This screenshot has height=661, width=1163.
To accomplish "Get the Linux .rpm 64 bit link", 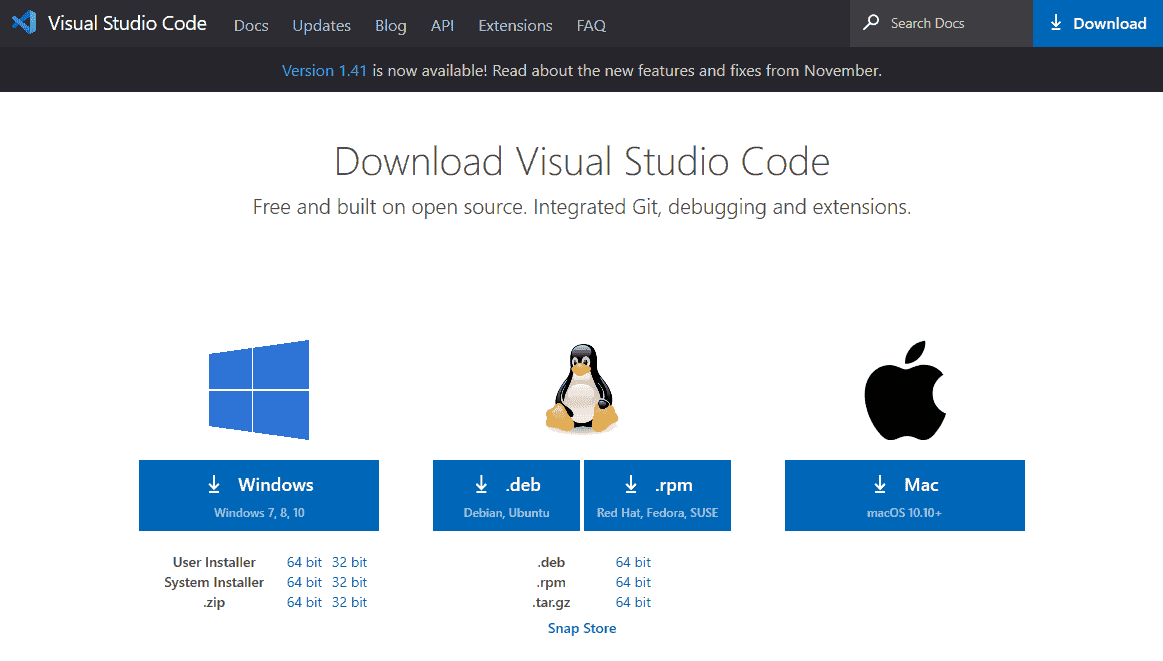I will (633, 582).
